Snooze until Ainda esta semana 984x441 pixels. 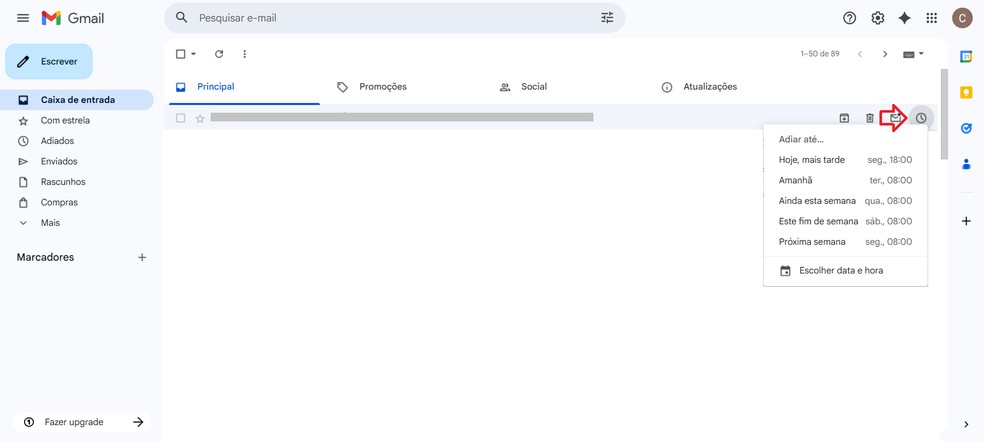tap(845, 201)
